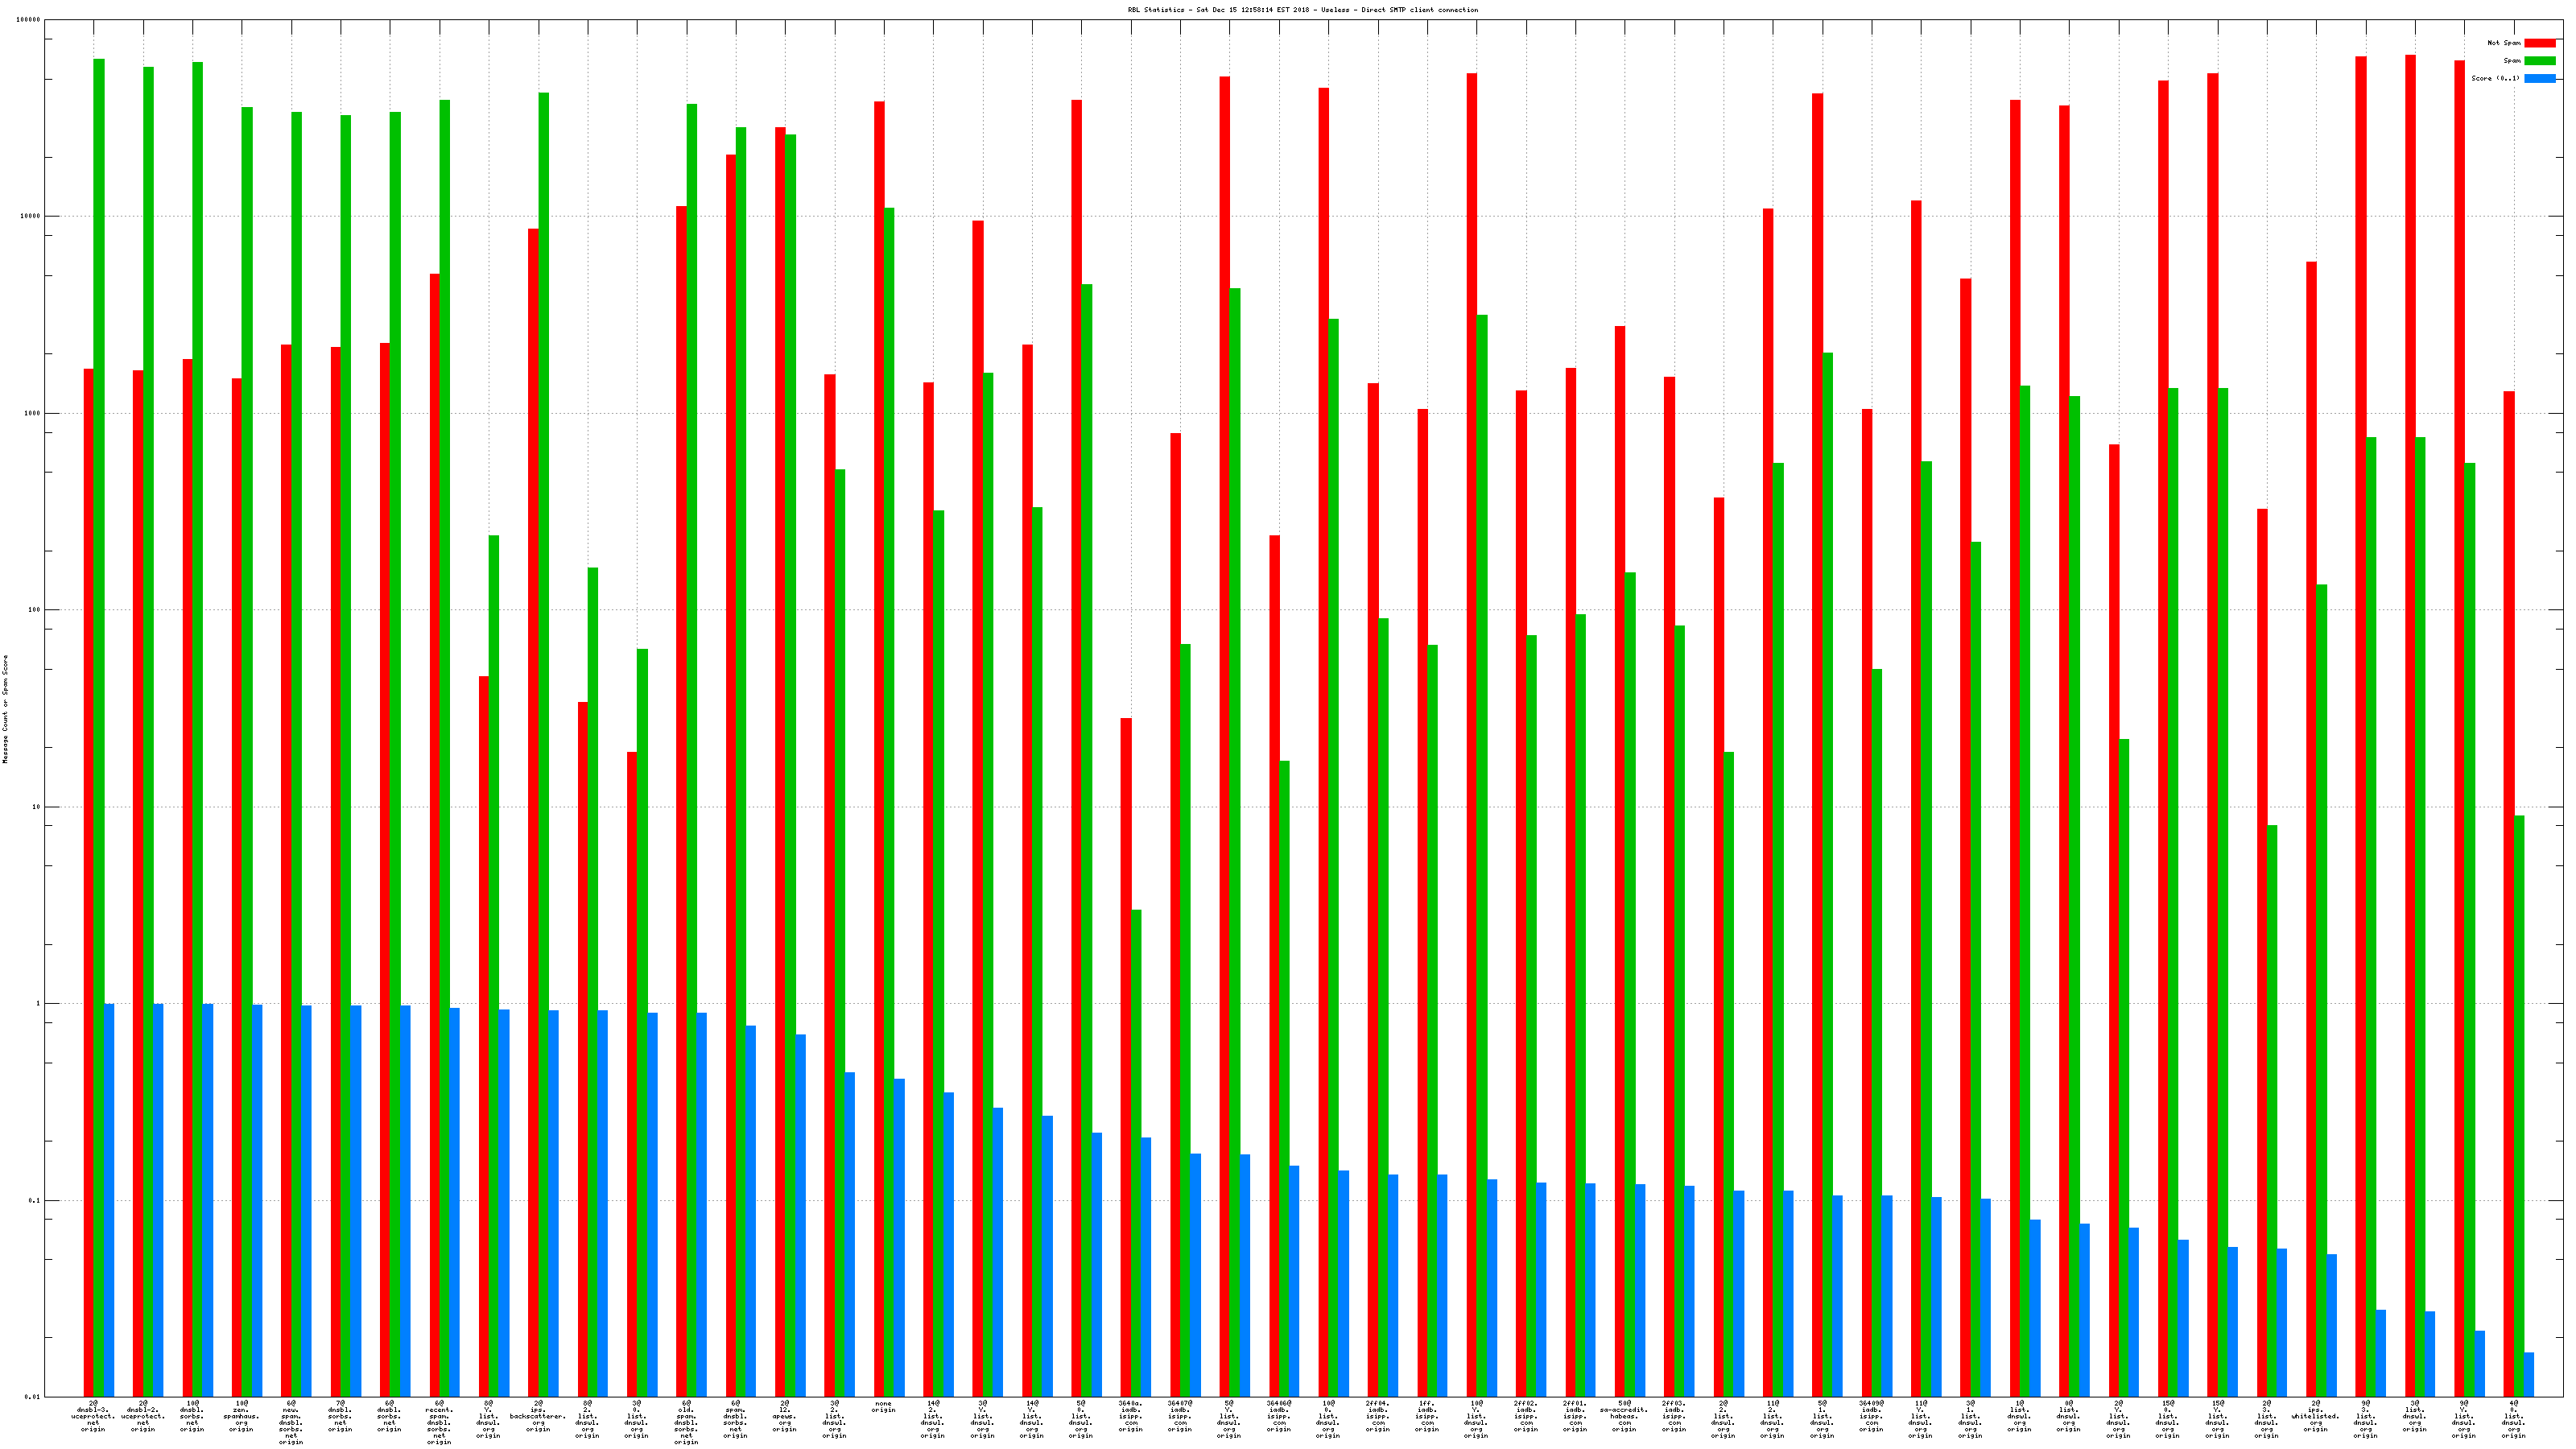Click the none origin x-axis label

click(x=883, y=1407)
